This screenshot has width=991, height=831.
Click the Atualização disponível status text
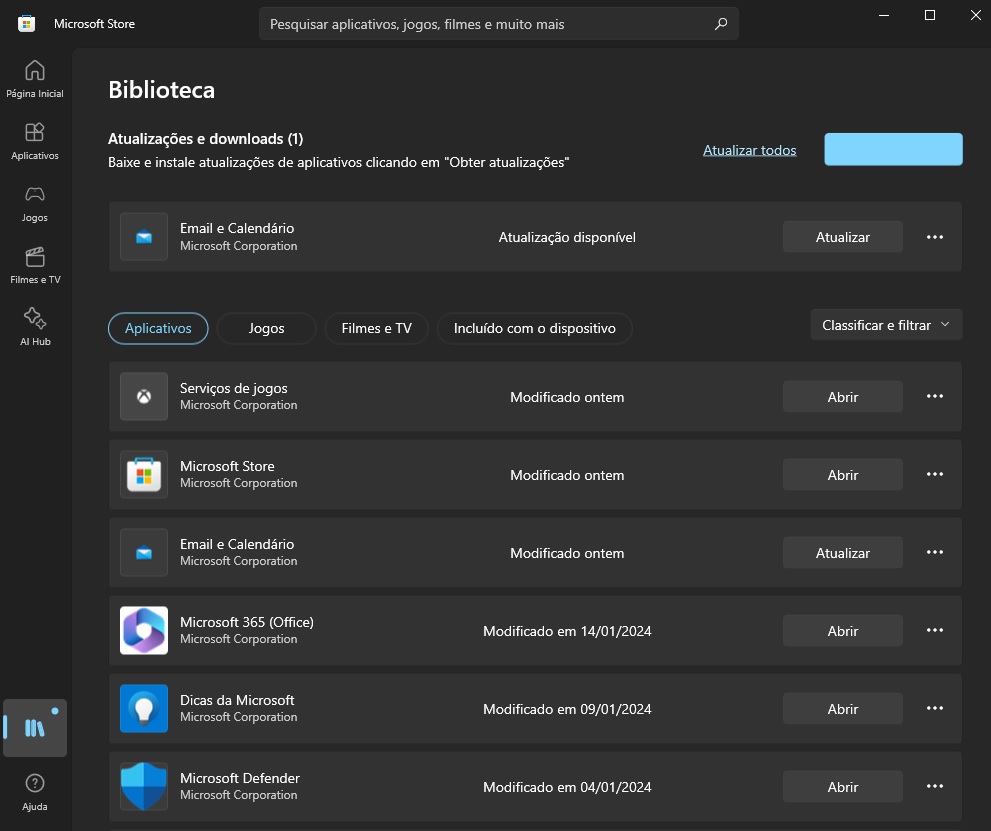567,238
